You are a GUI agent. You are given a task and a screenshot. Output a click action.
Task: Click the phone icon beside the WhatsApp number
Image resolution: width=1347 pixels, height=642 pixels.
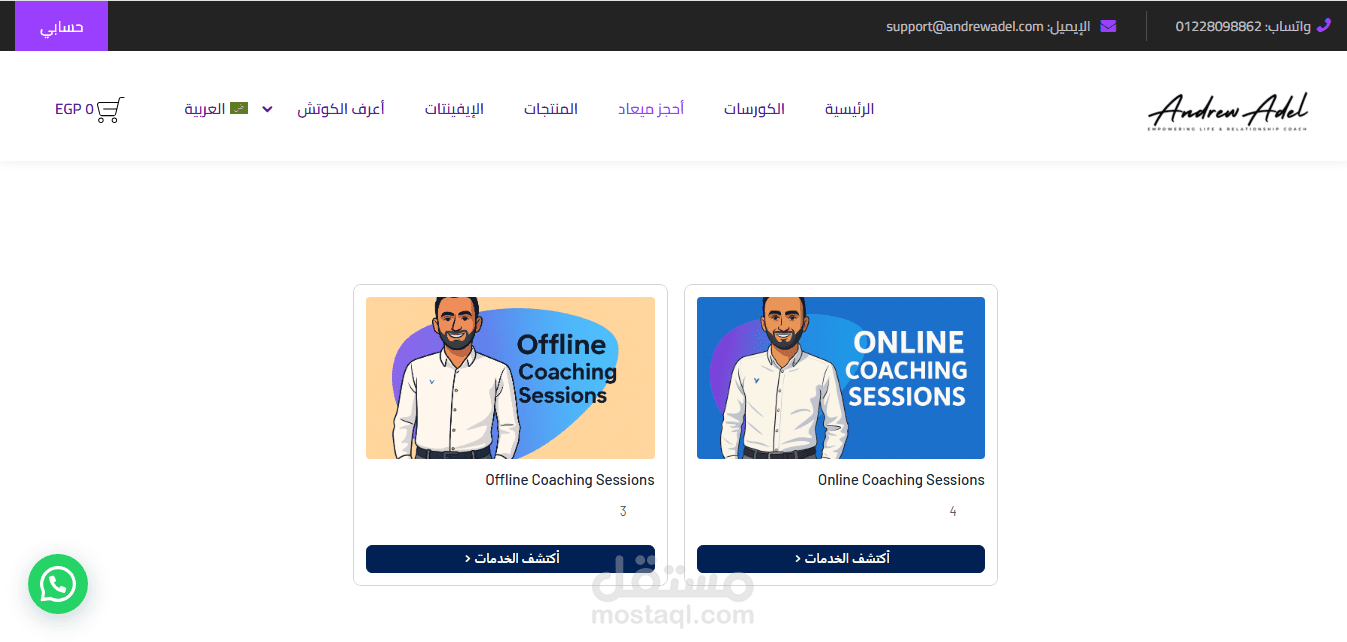[1324, 26]
